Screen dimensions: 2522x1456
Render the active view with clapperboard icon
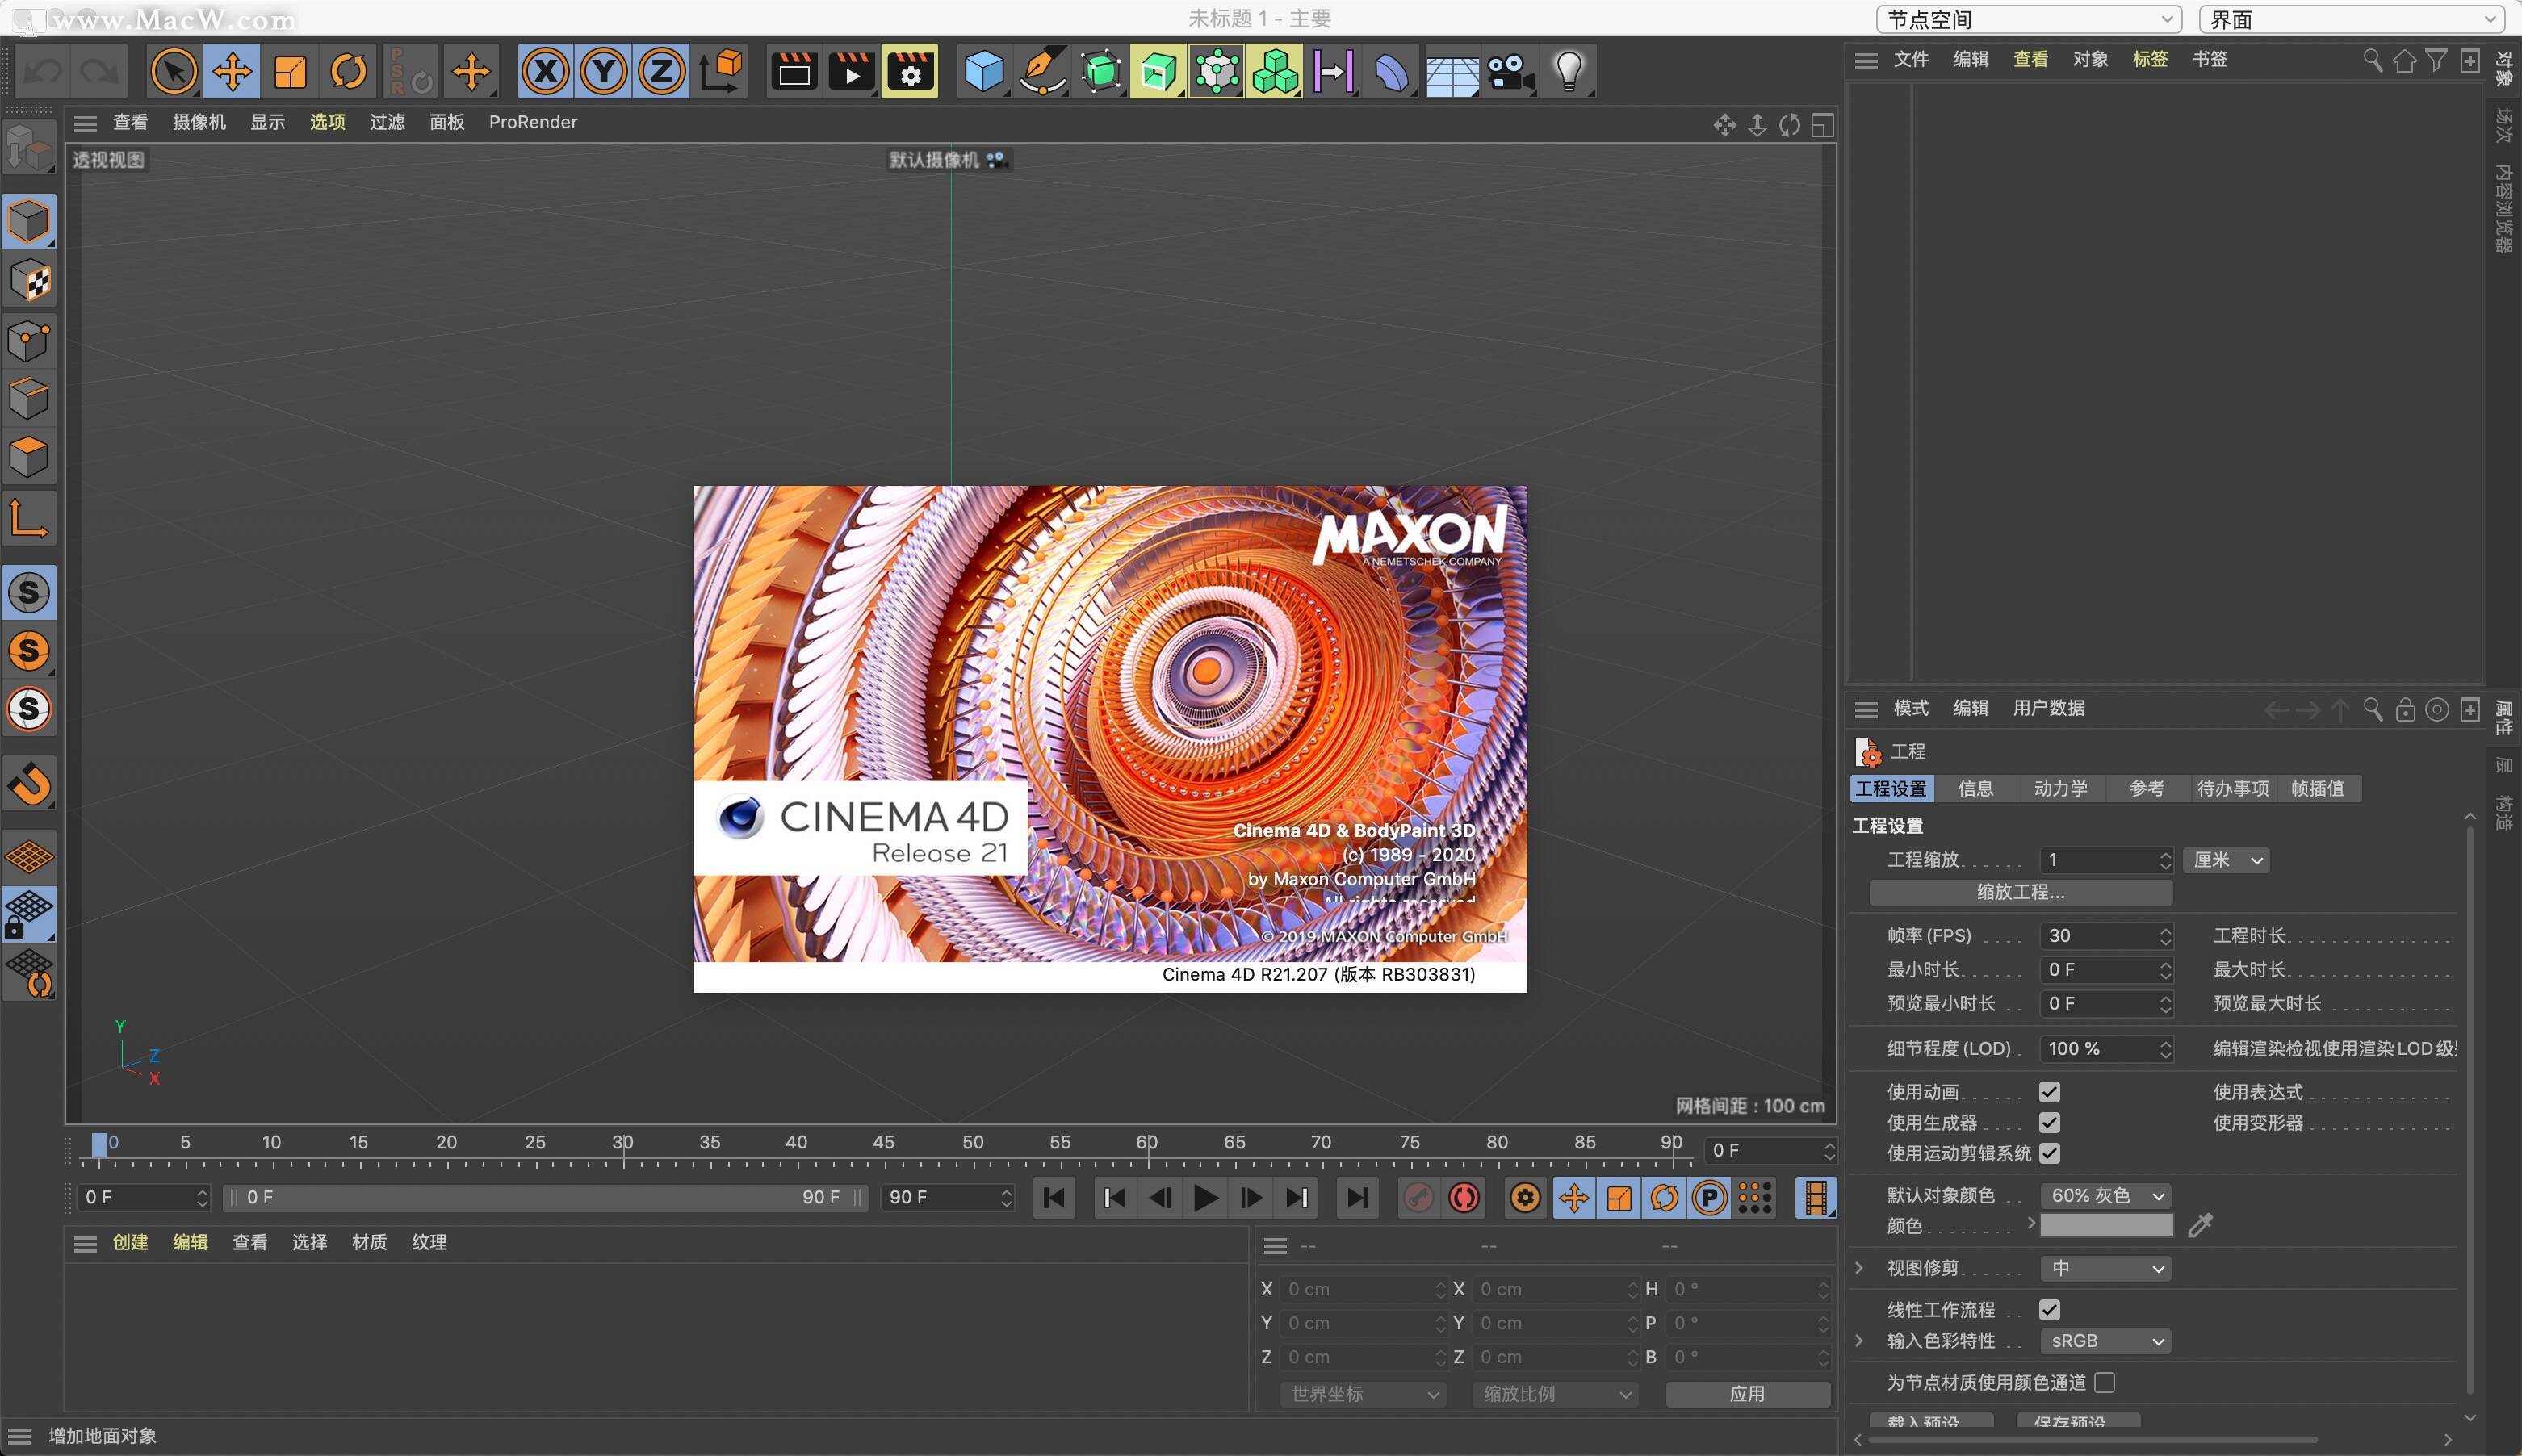click(794, 71)
